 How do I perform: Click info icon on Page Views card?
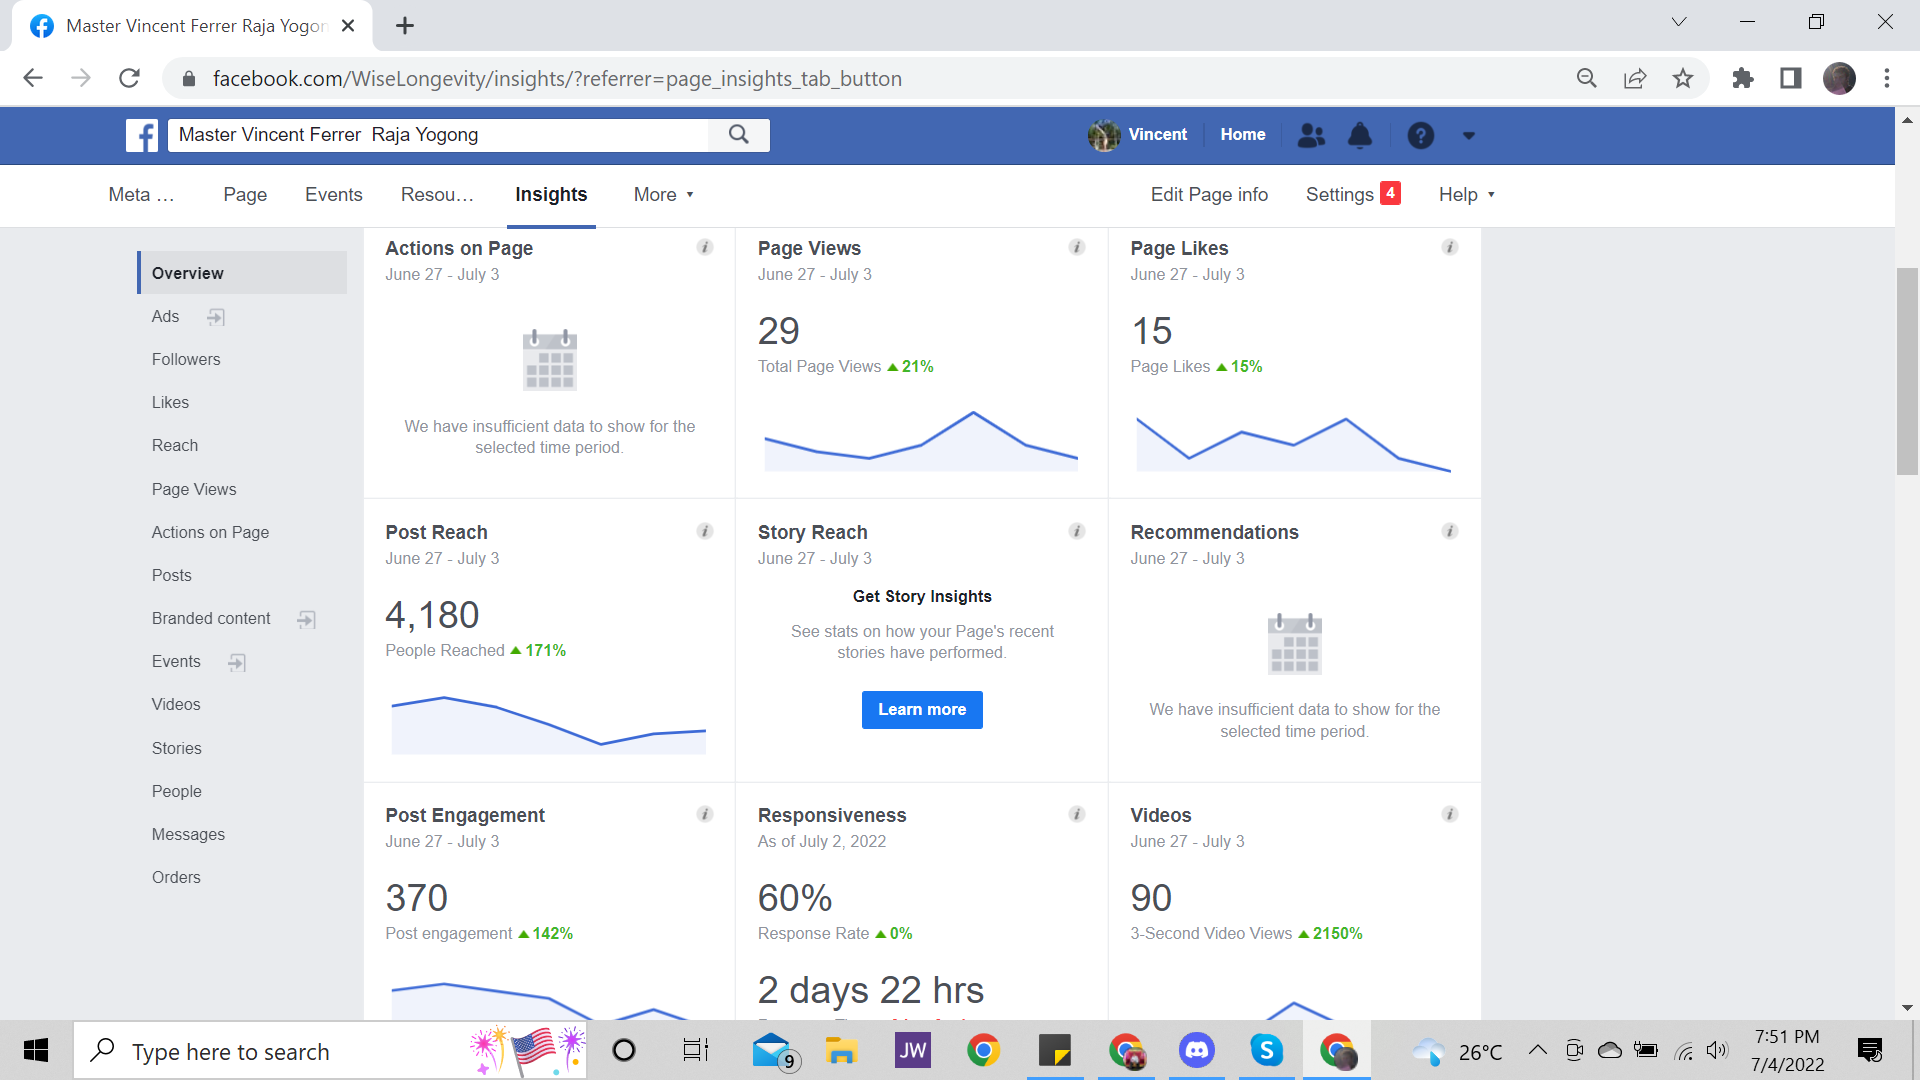point(1077,247)
